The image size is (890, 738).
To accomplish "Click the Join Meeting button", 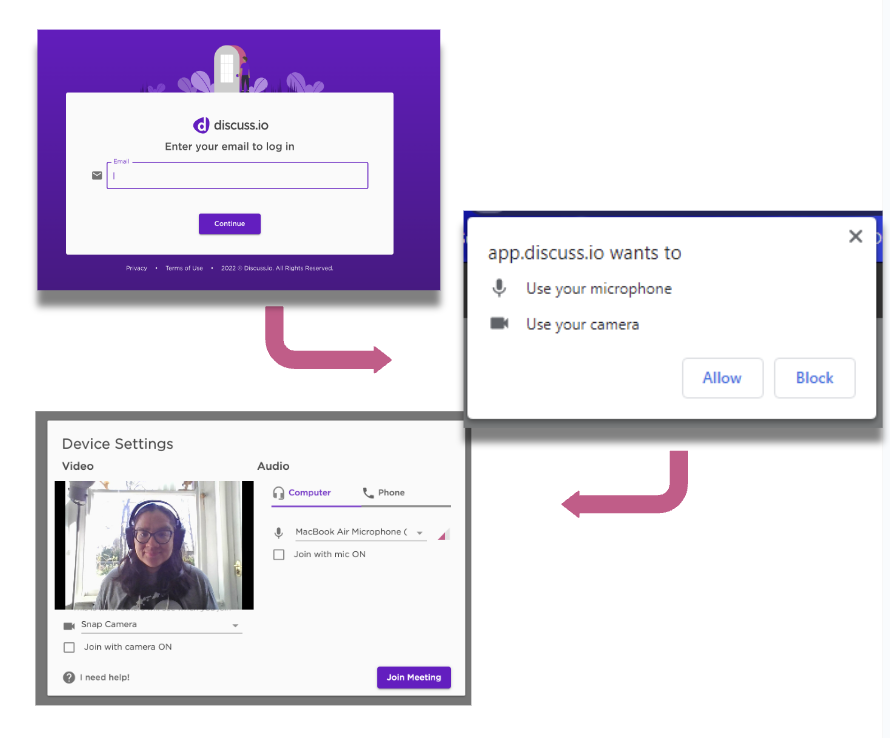I will tap(414, 677).
